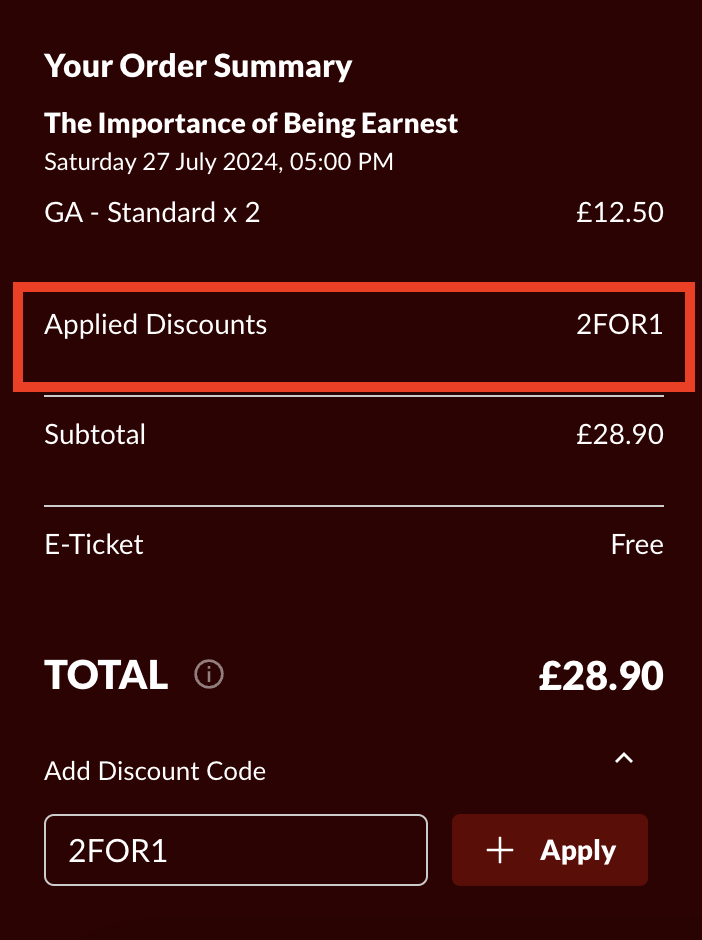The height and width of the screenshot is (940, 702).
Task: Click the plus icon on Apply button
Action: pyautogui.click(x=499, y=851)
